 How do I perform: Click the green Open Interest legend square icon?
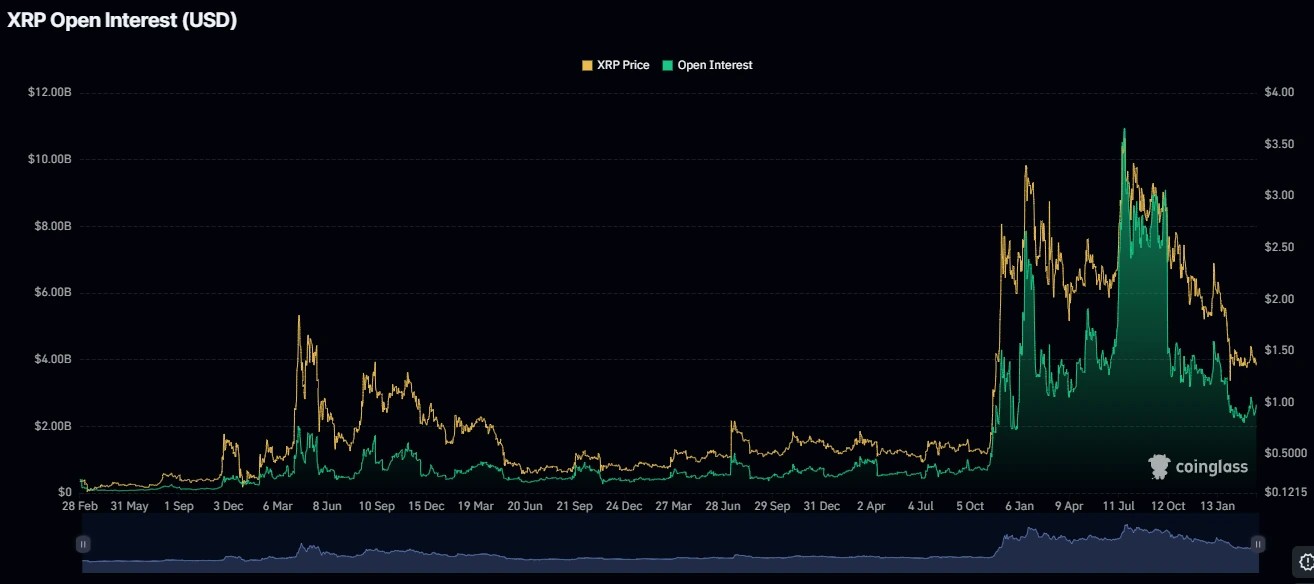[666, 64]
